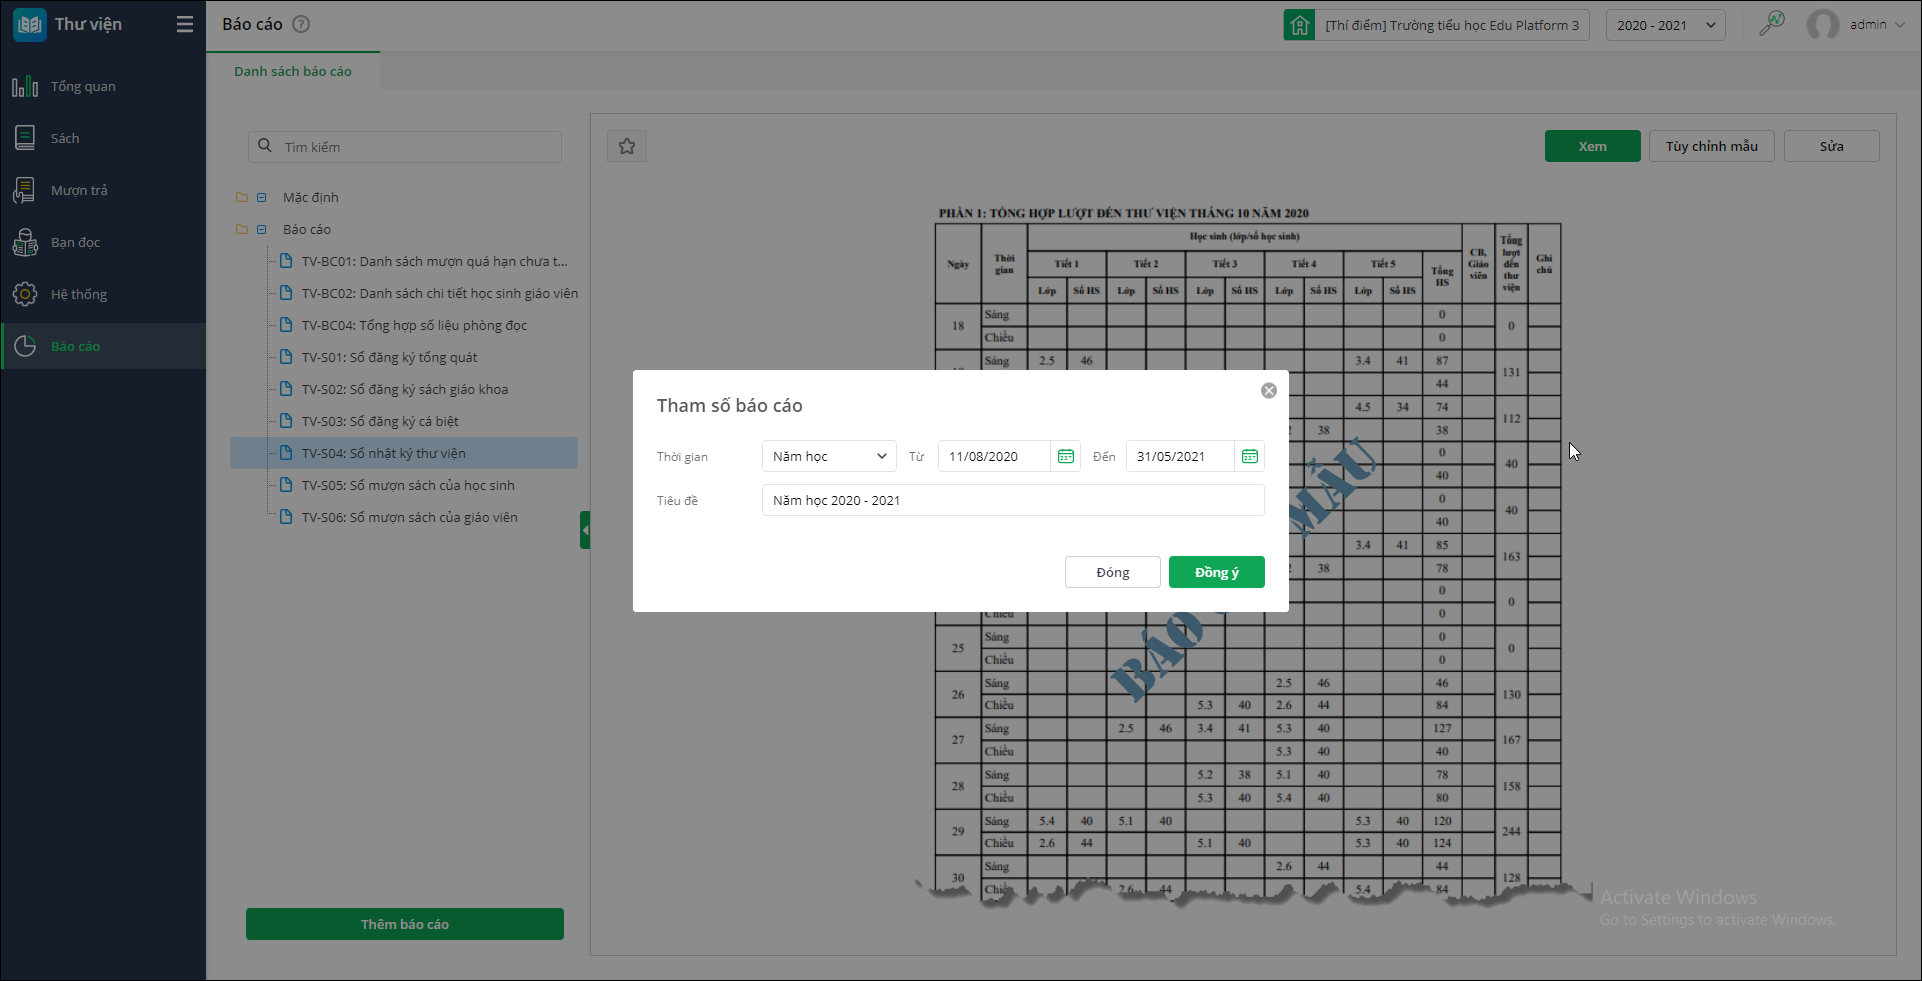Click the TV-S06 document icon

(285, 517)
